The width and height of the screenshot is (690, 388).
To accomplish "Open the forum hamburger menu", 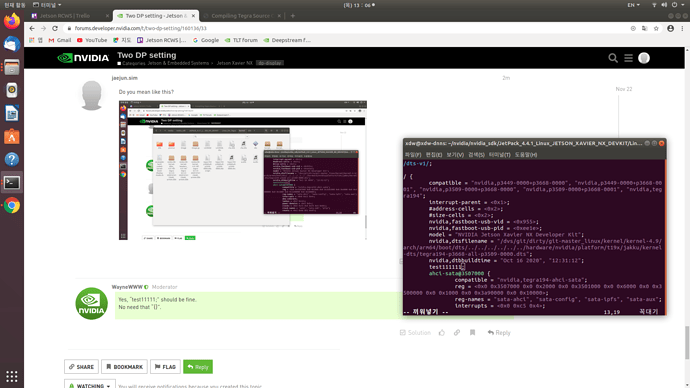I will click(x=628, y=58).
